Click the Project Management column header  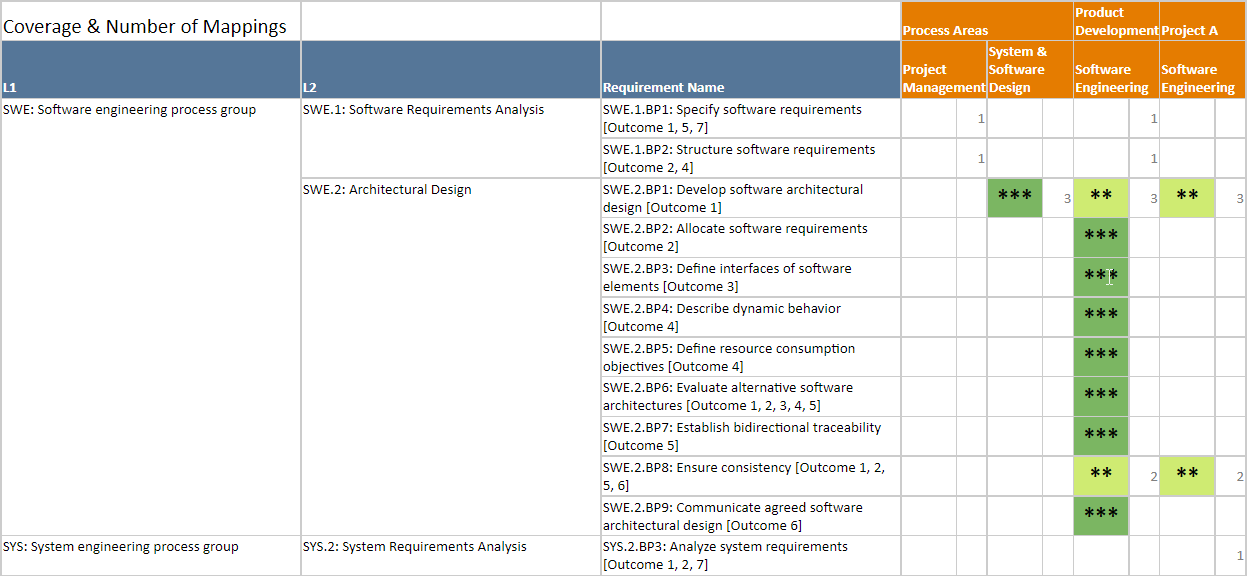[943, 78]
